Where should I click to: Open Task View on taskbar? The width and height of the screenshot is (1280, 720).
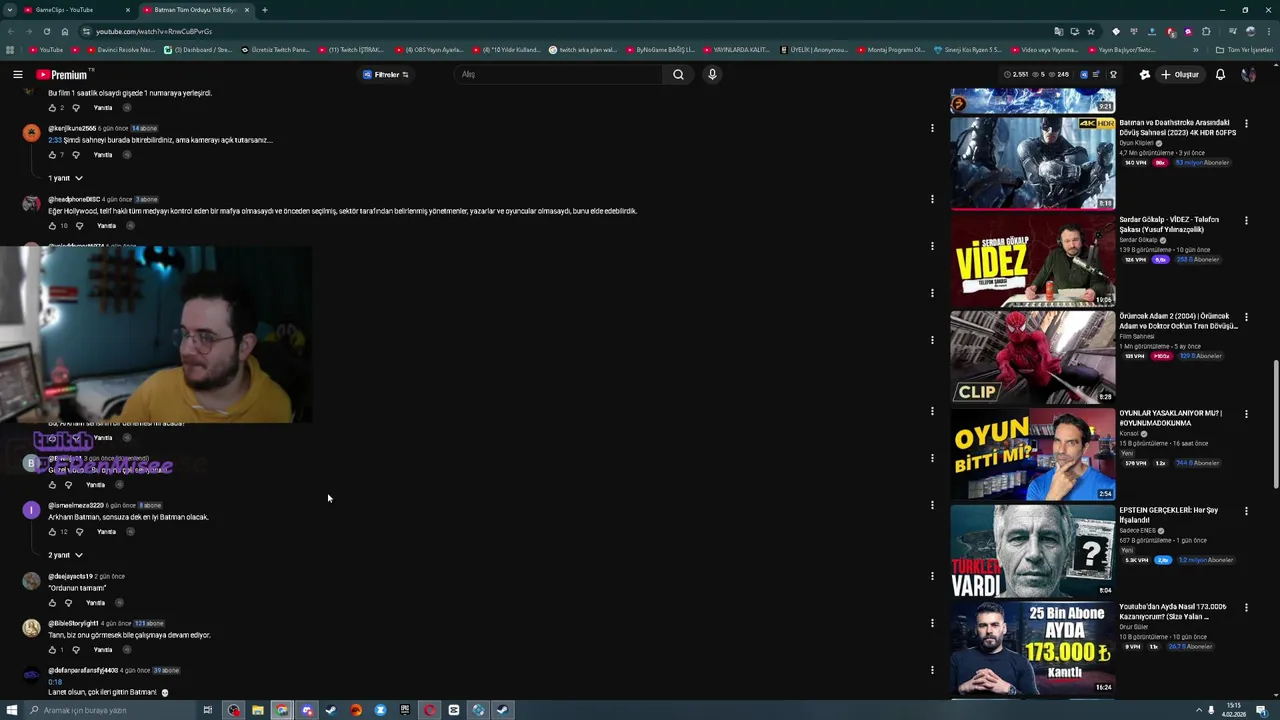click(x=208, y=710)
